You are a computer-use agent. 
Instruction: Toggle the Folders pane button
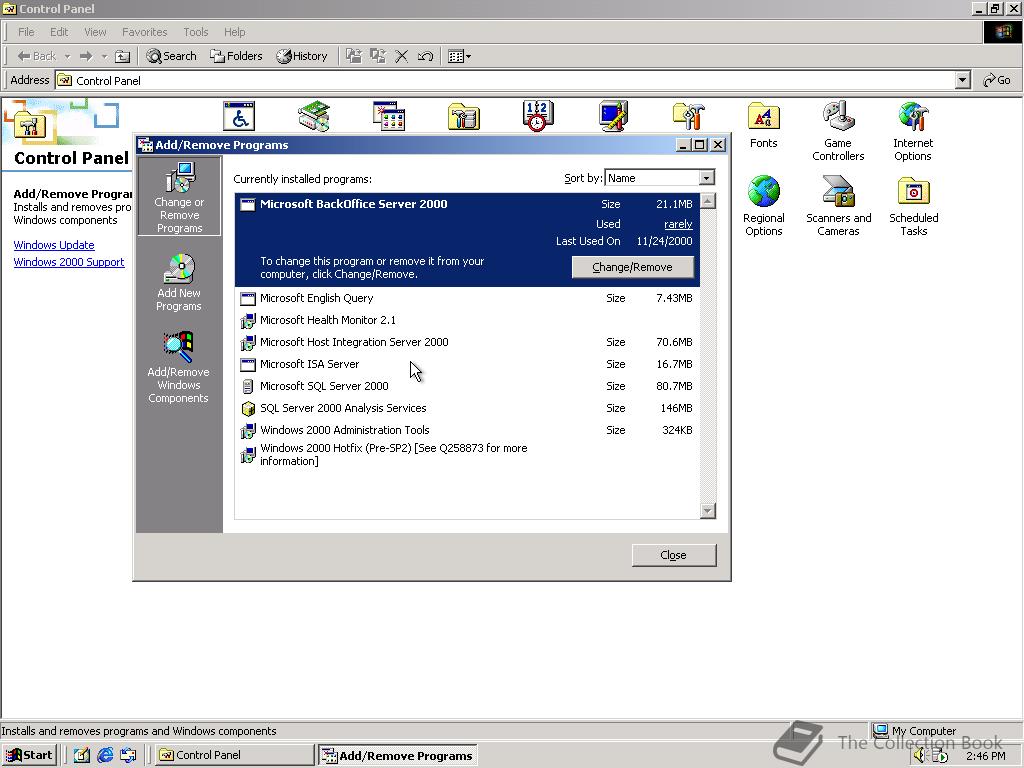(236, 56)
